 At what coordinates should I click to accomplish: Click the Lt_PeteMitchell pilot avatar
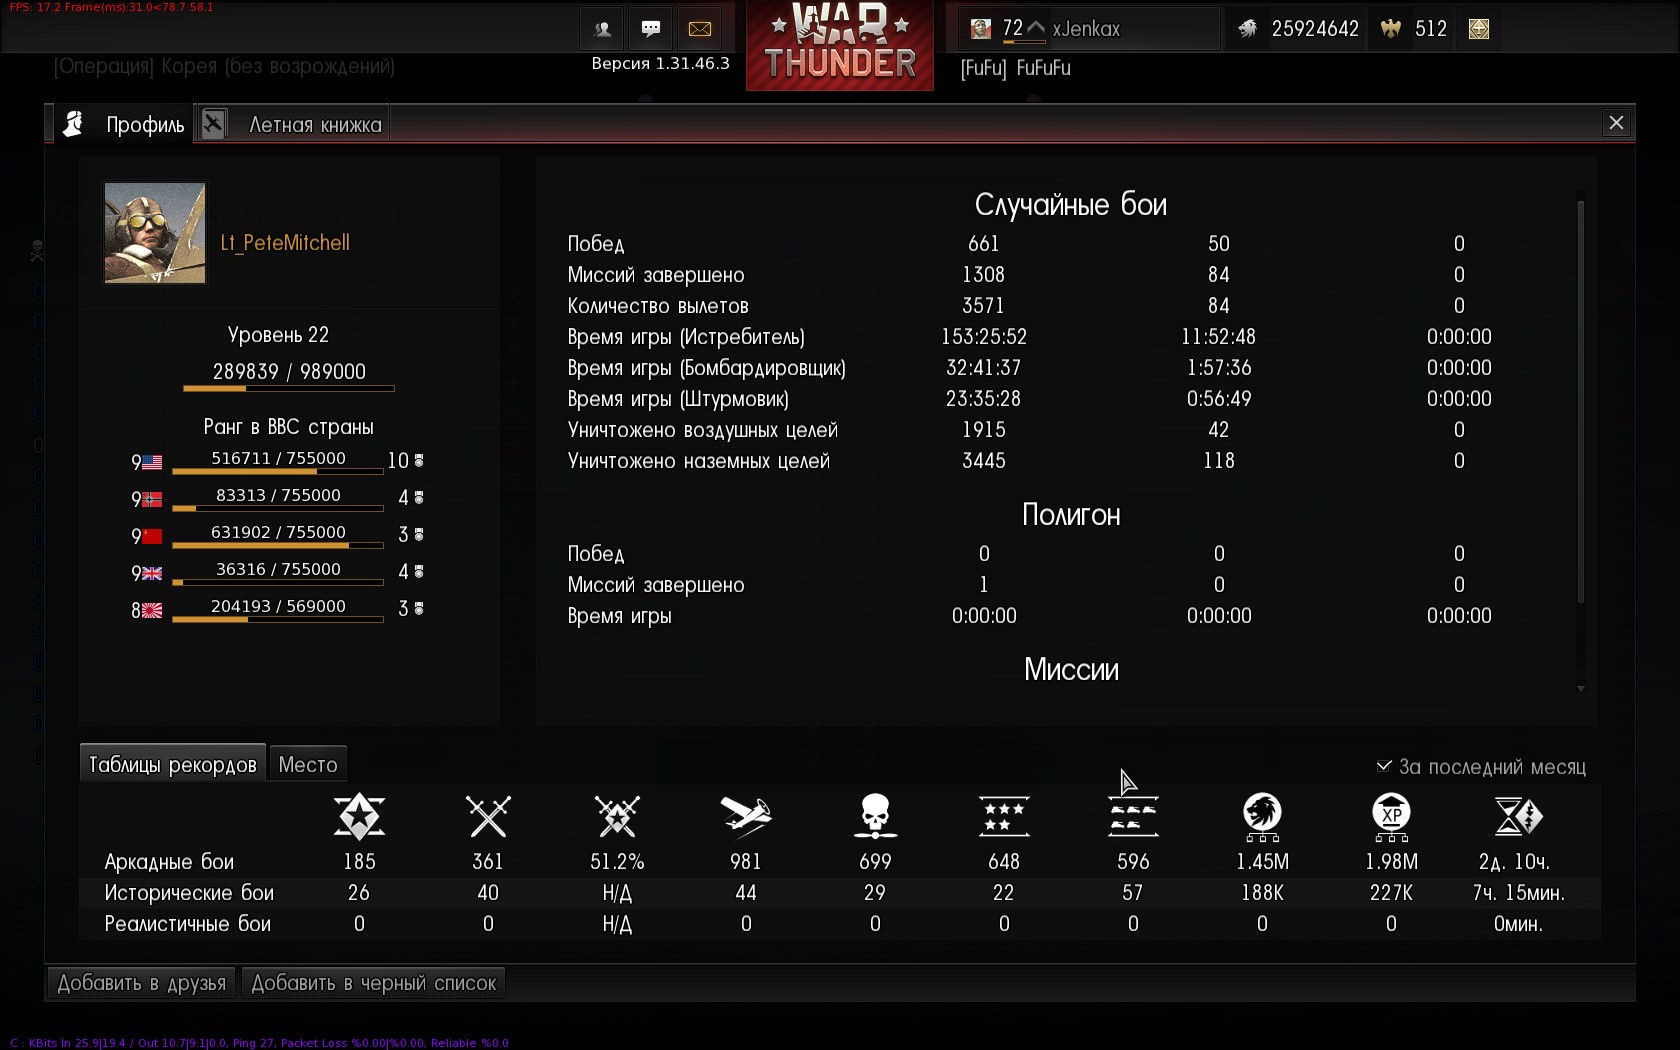point(155,233)
